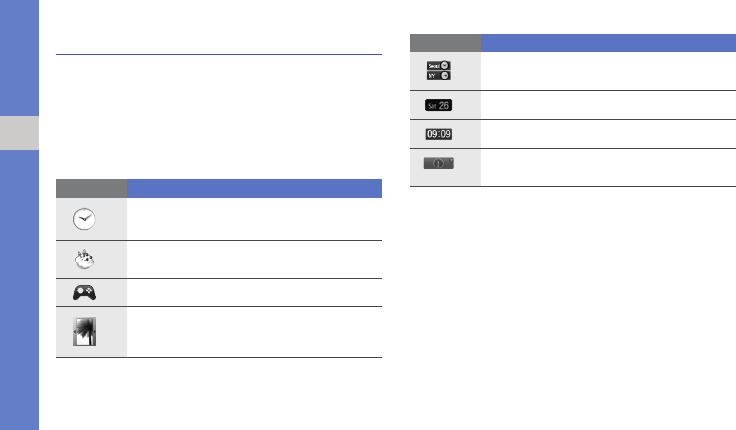Click the blank cell beside palm tree photo
The width and height of the screenshot is (736, 430).
tap(254, 333)
